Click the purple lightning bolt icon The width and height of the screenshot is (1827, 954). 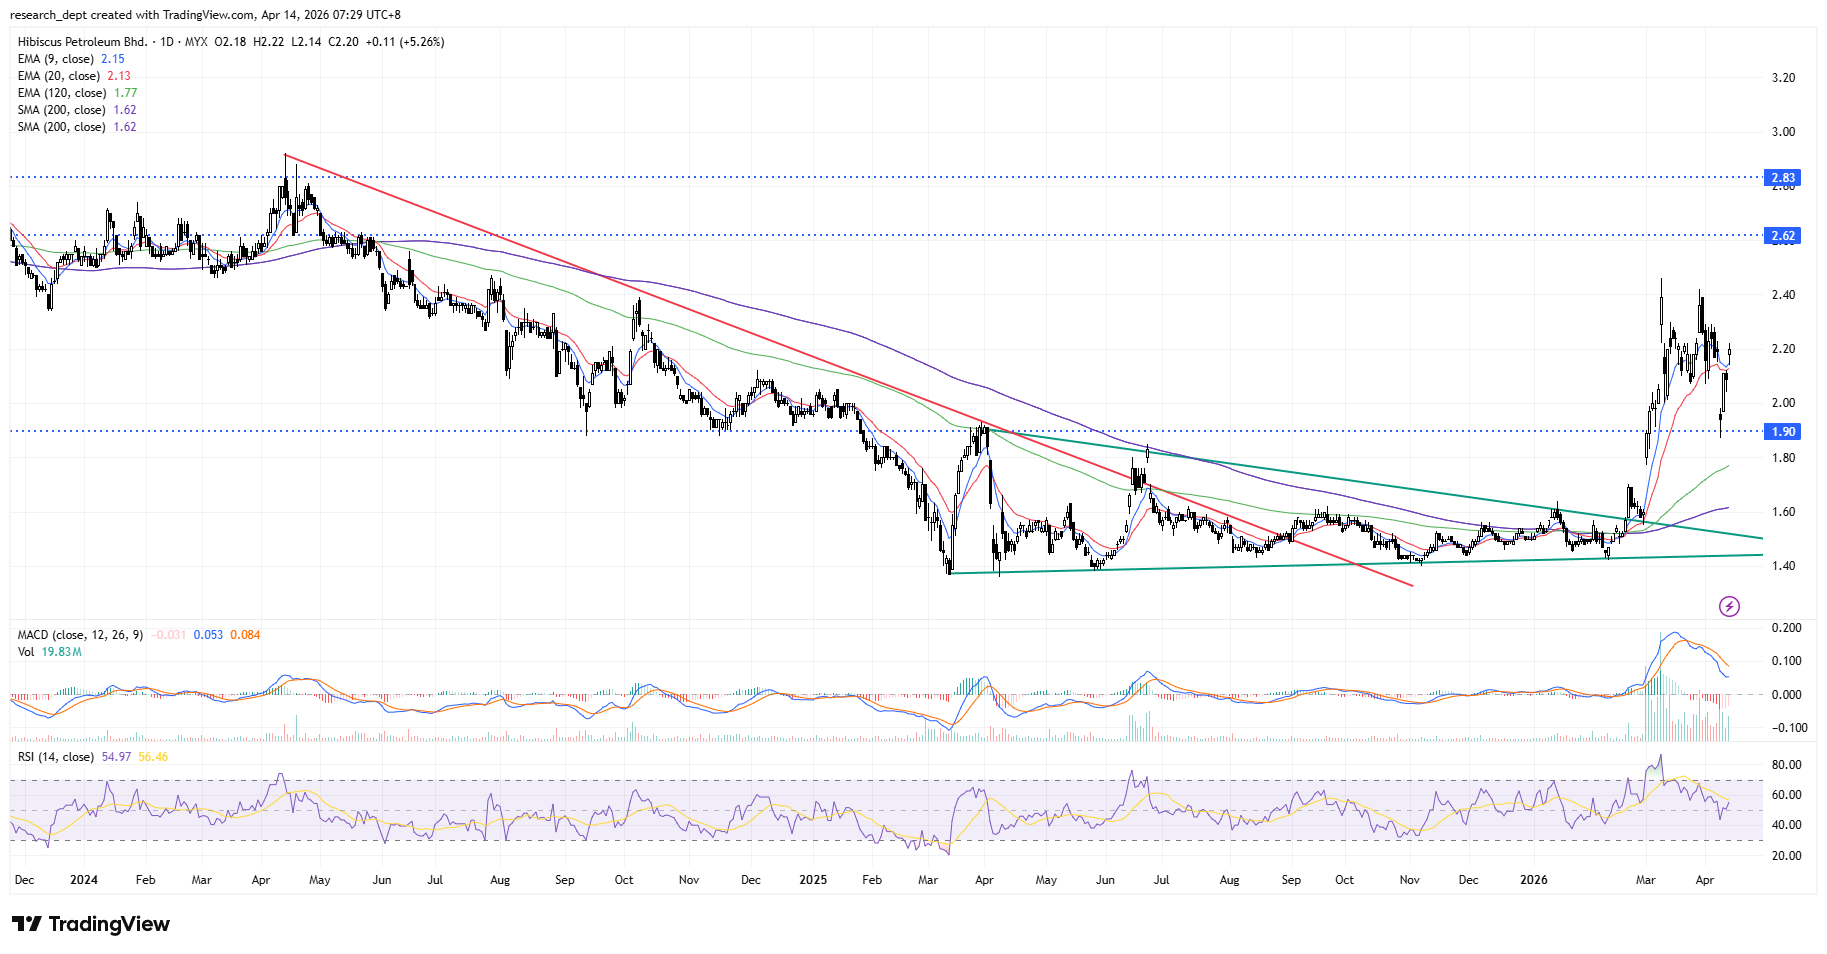pos(1729,606)
